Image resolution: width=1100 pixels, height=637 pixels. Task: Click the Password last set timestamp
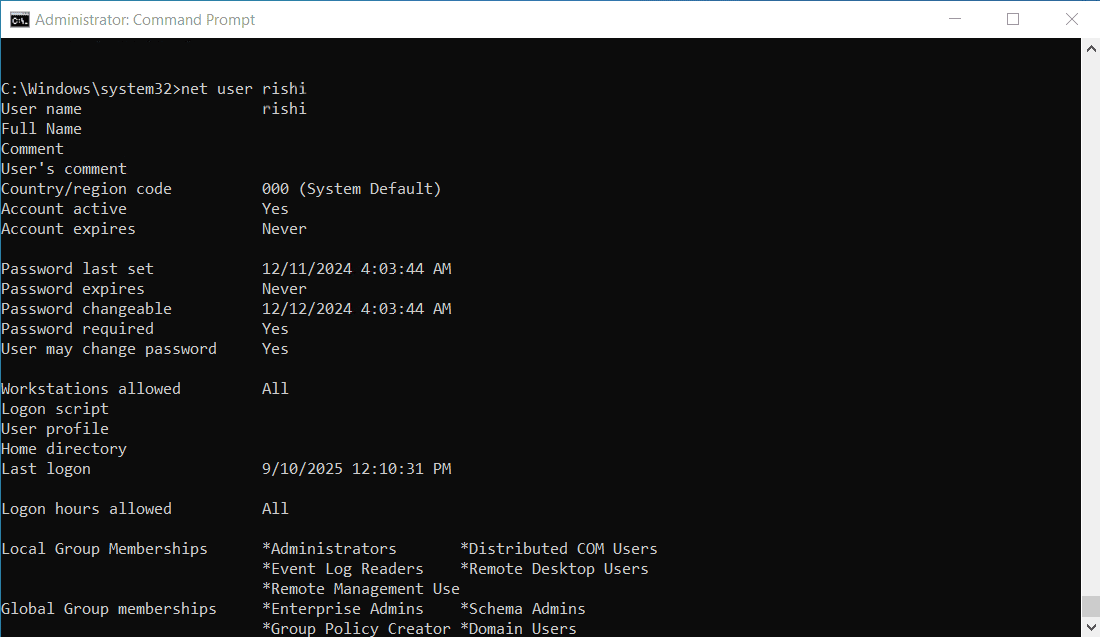(357, 268)
